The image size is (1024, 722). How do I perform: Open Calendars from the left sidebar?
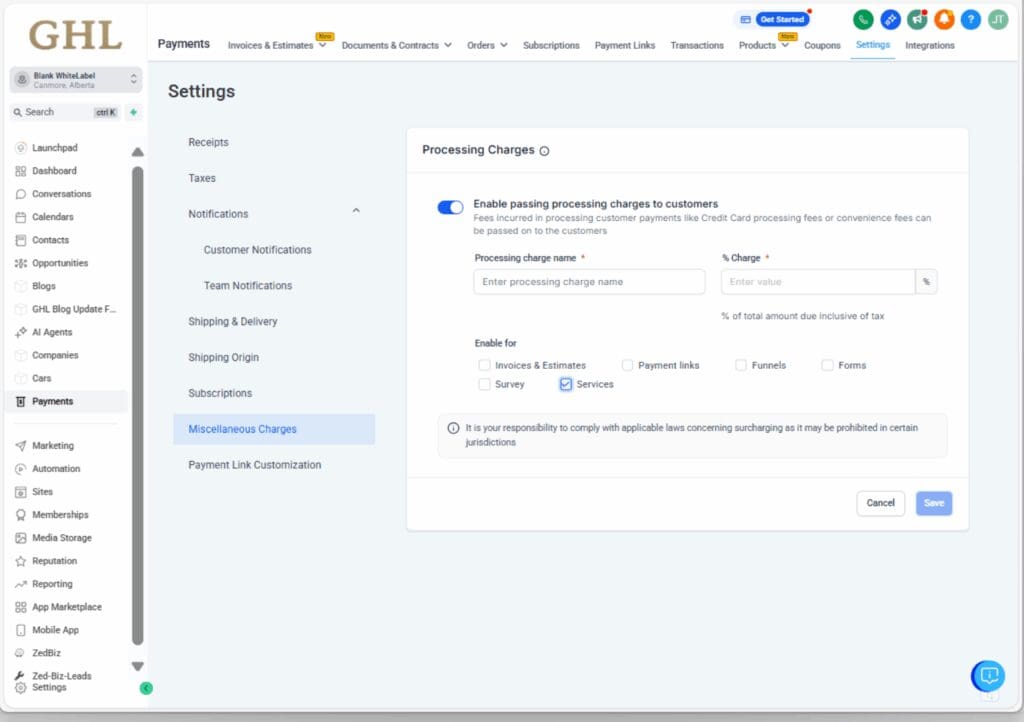tap(22, 217)
